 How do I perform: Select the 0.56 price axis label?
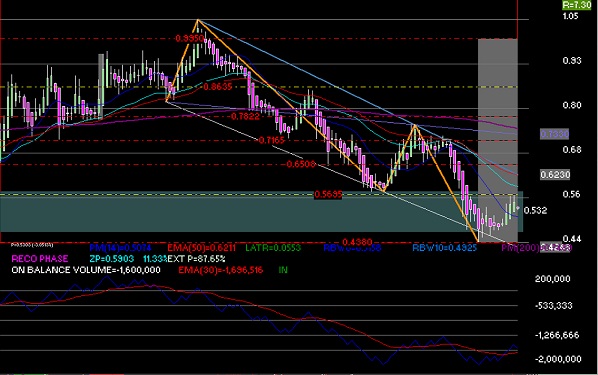tap(572, 195)
